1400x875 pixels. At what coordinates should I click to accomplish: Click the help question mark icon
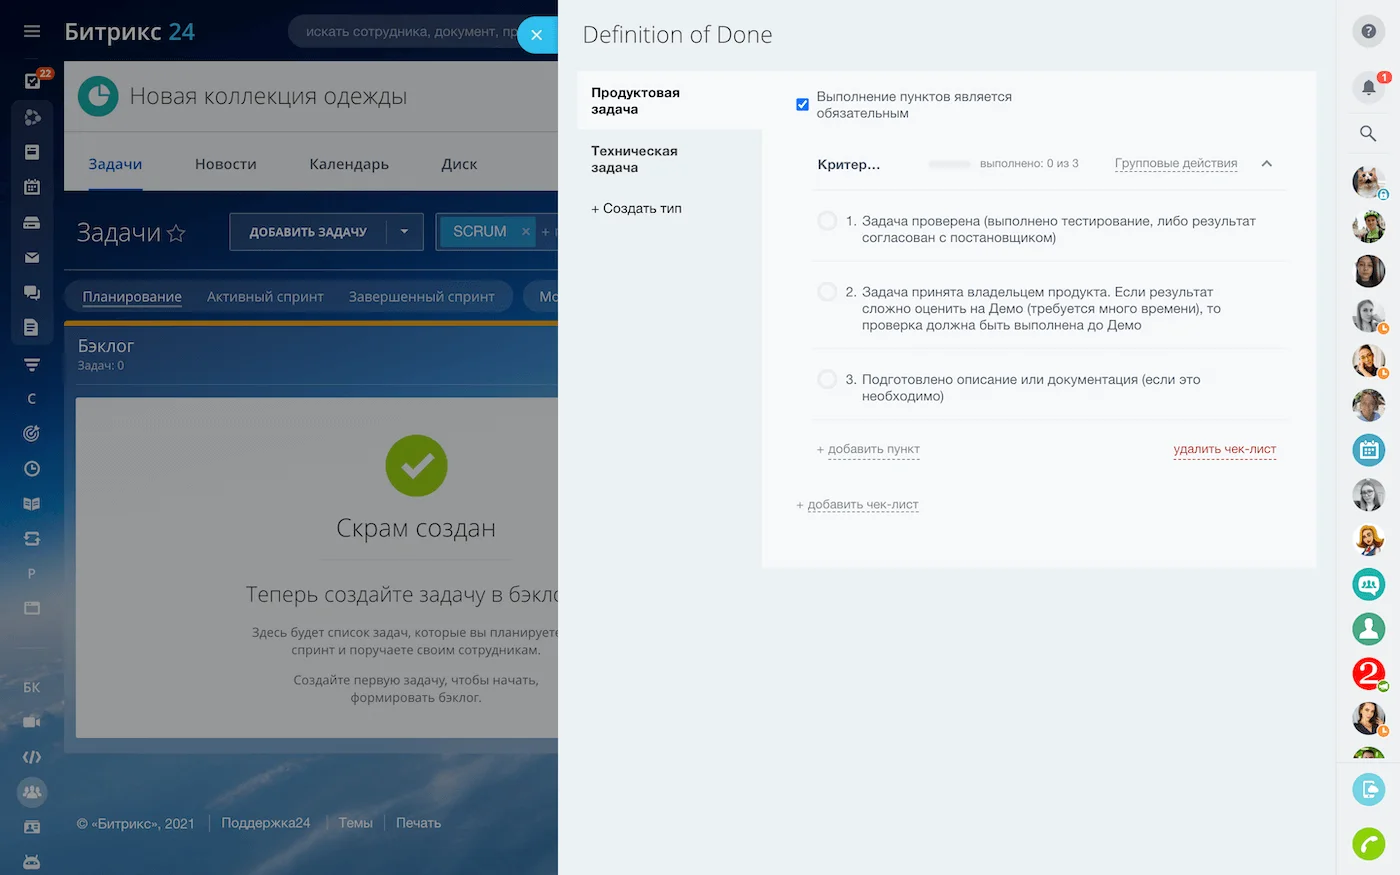tap(1368, 32)
